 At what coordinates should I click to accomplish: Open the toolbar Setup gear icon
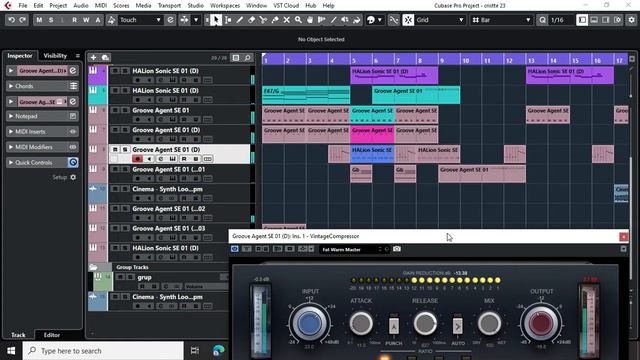click(632, 20)
